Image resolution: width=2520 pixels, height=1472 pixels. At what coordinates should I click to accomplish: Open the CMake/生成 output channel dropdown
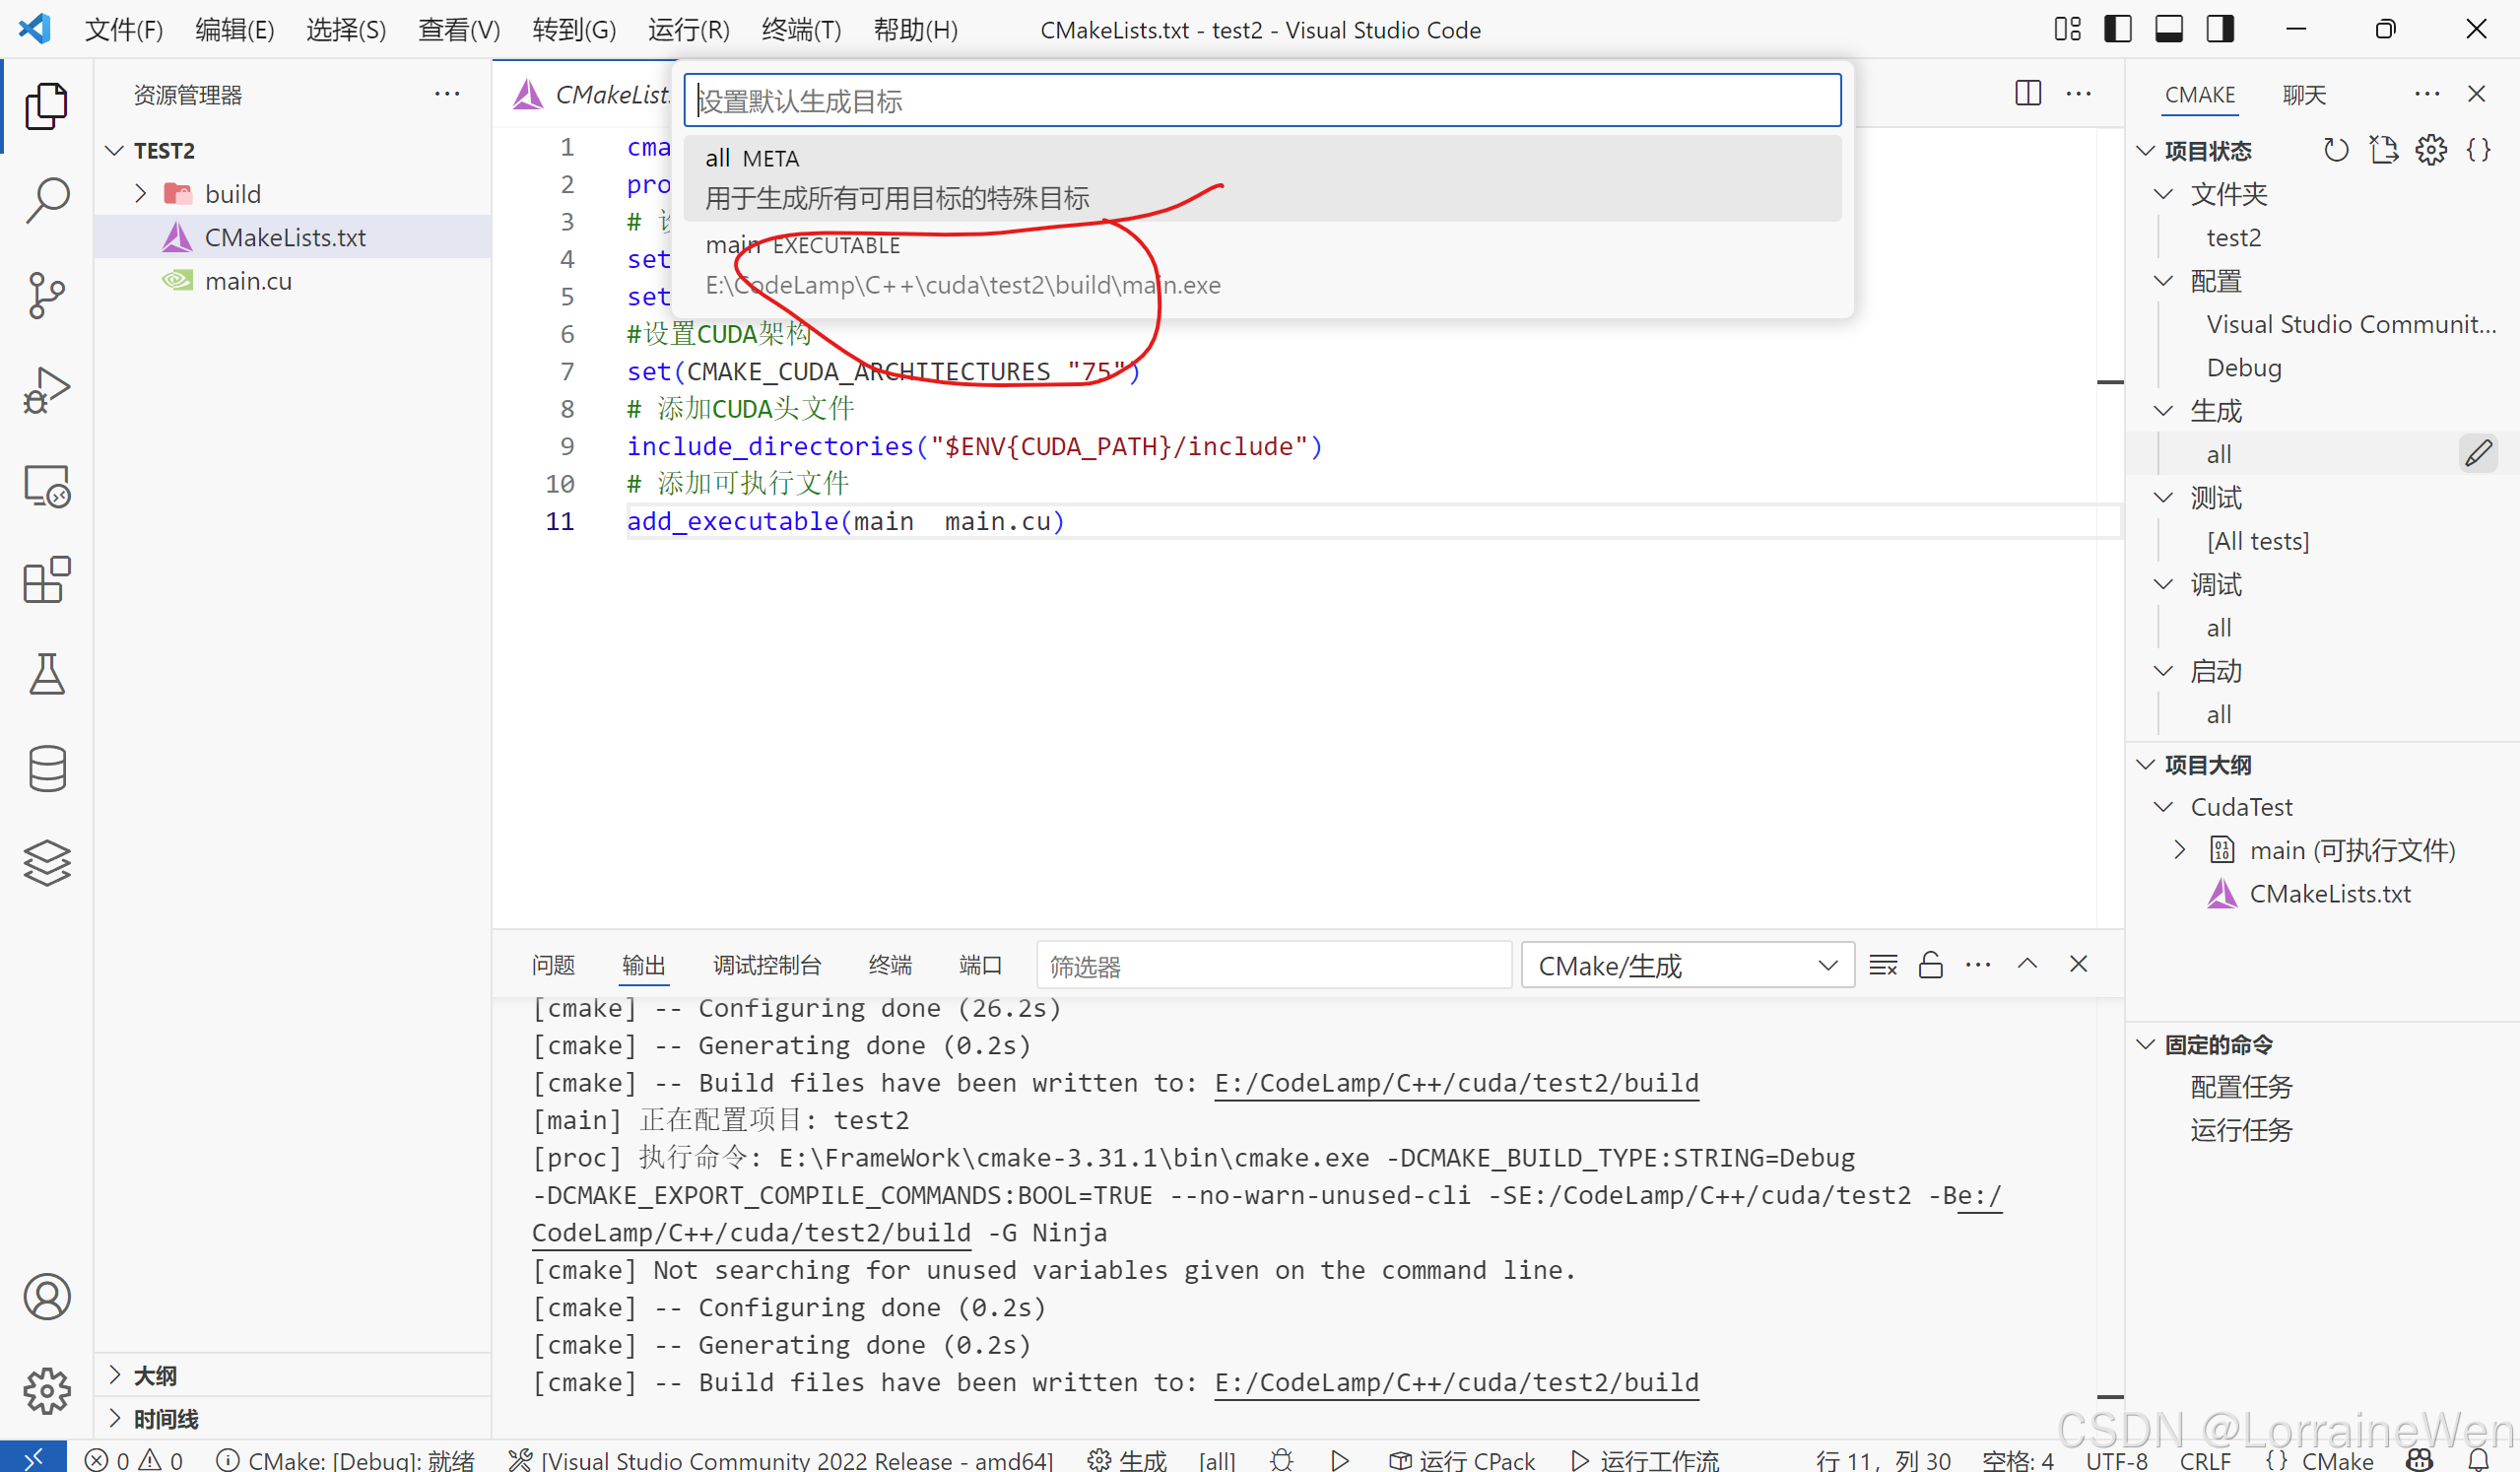coord(1687,966)
